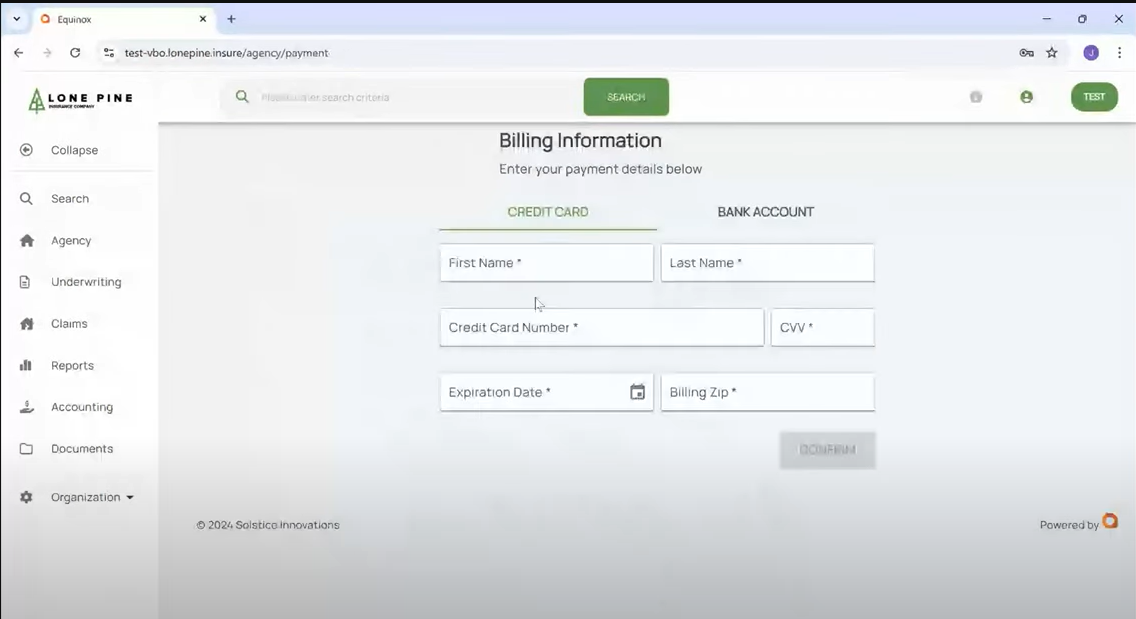Navigate to Agency via the home icon
The width and height of the screenshot is (1136, 619).
pos(25,240)
